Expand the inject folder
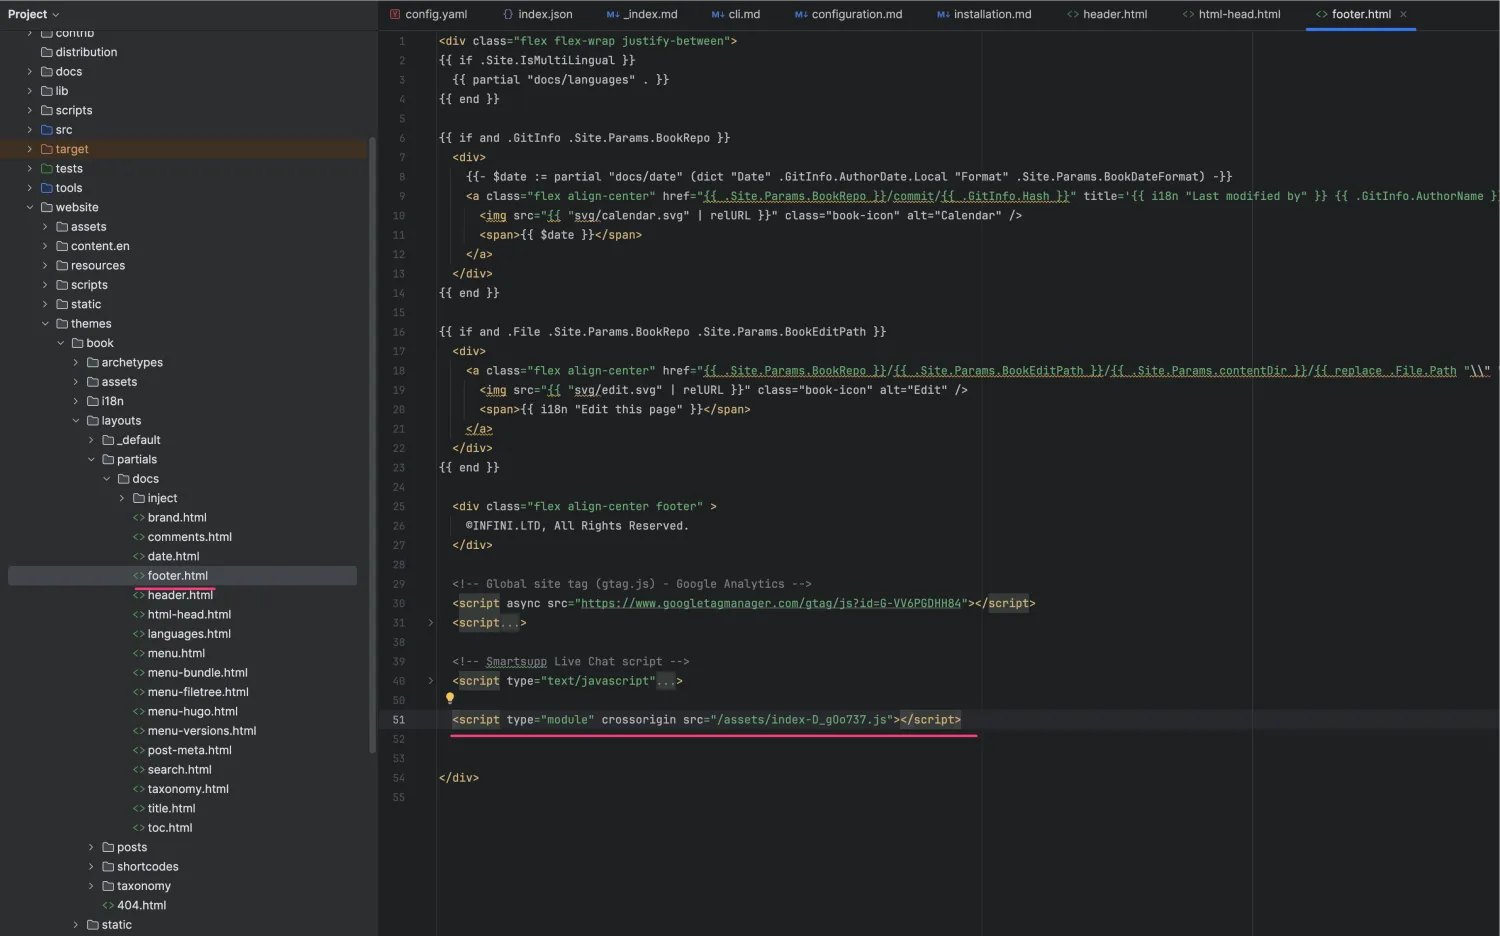The image size is (1500, 936). tap(122, 498)
